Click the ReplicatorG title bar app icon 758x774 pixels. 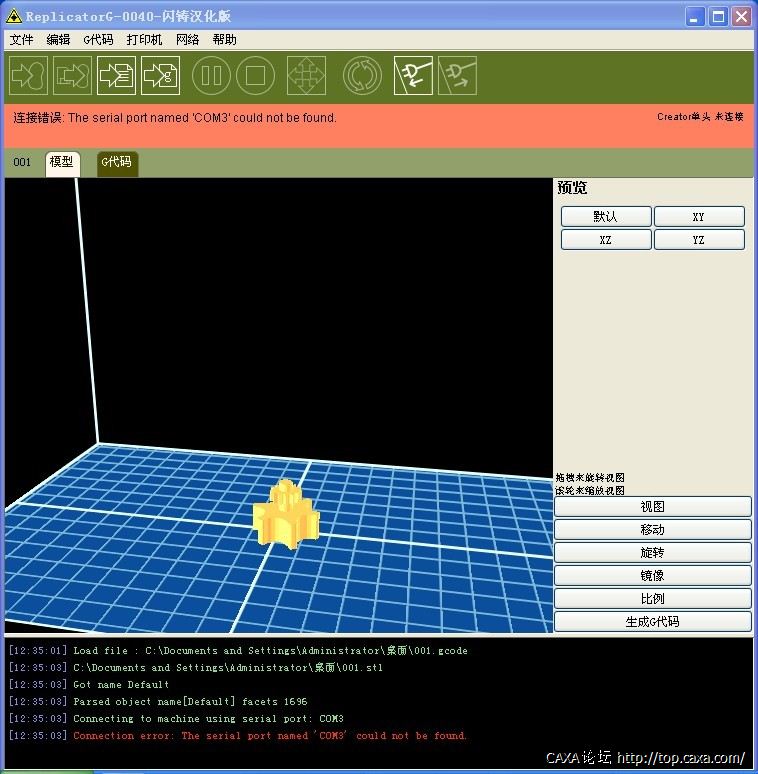pos(14,16)
